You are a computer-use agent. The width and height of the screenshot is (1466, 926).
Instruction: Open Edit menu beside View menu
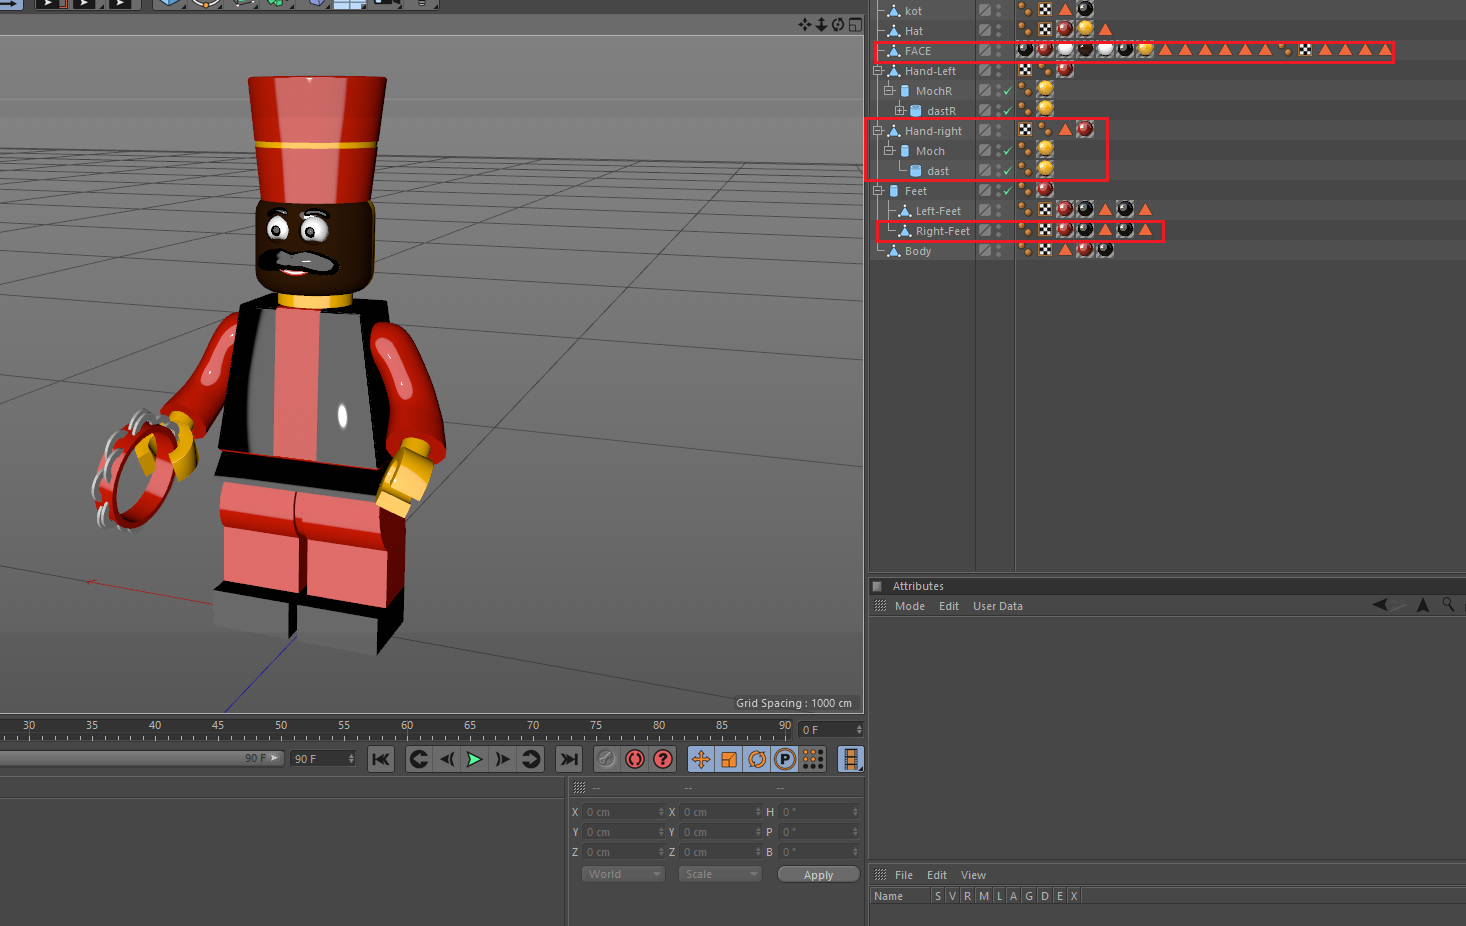(937, 875)
